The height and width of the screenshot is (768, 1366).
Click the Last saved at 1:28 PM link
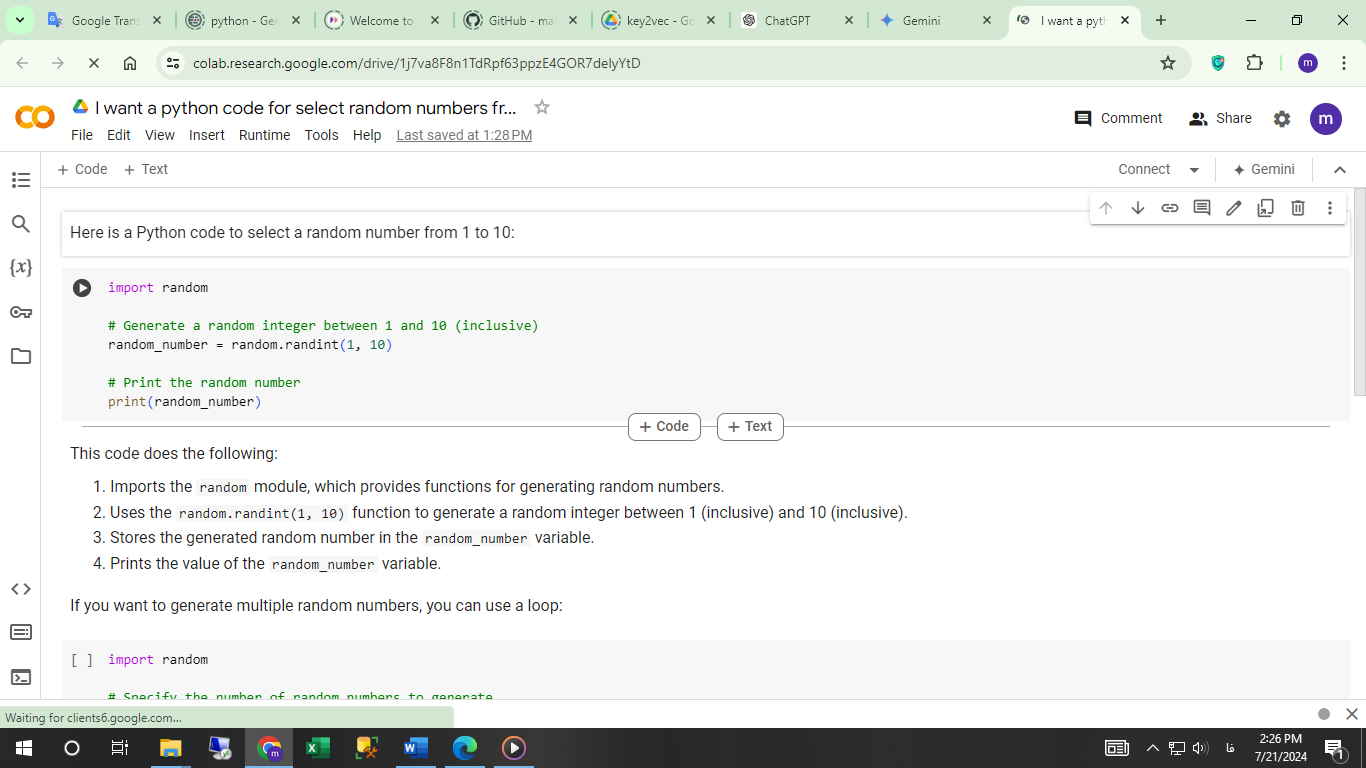(464, 135)
